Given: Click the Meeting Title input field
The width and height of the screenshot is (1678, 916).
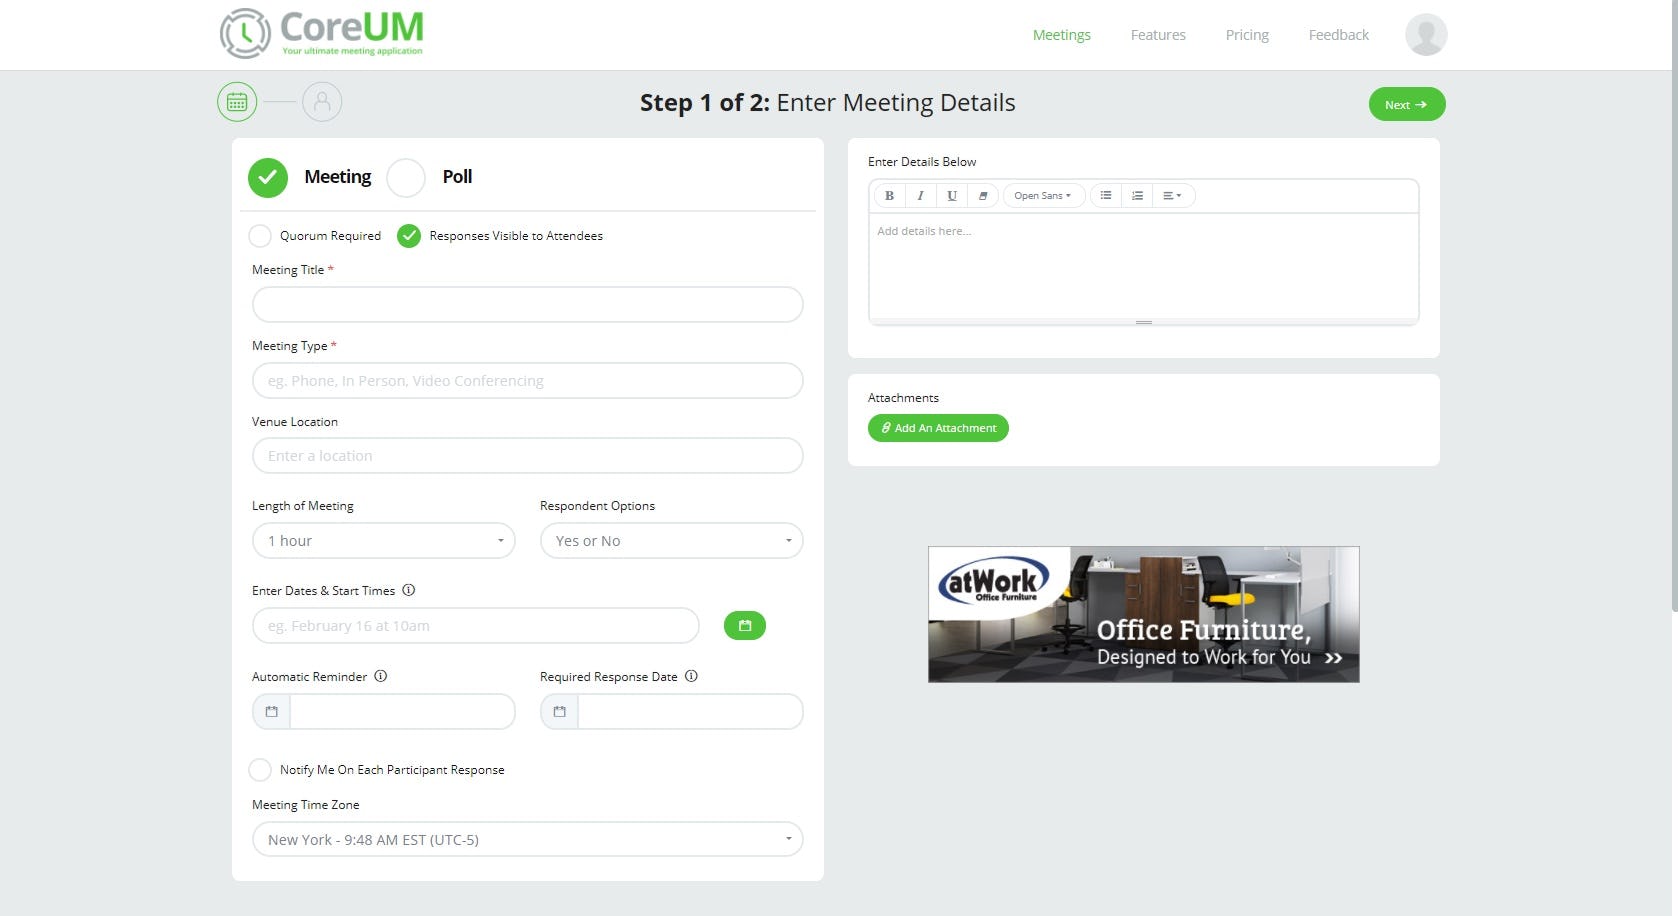Looking at the screenshot, I should (527, 304).
